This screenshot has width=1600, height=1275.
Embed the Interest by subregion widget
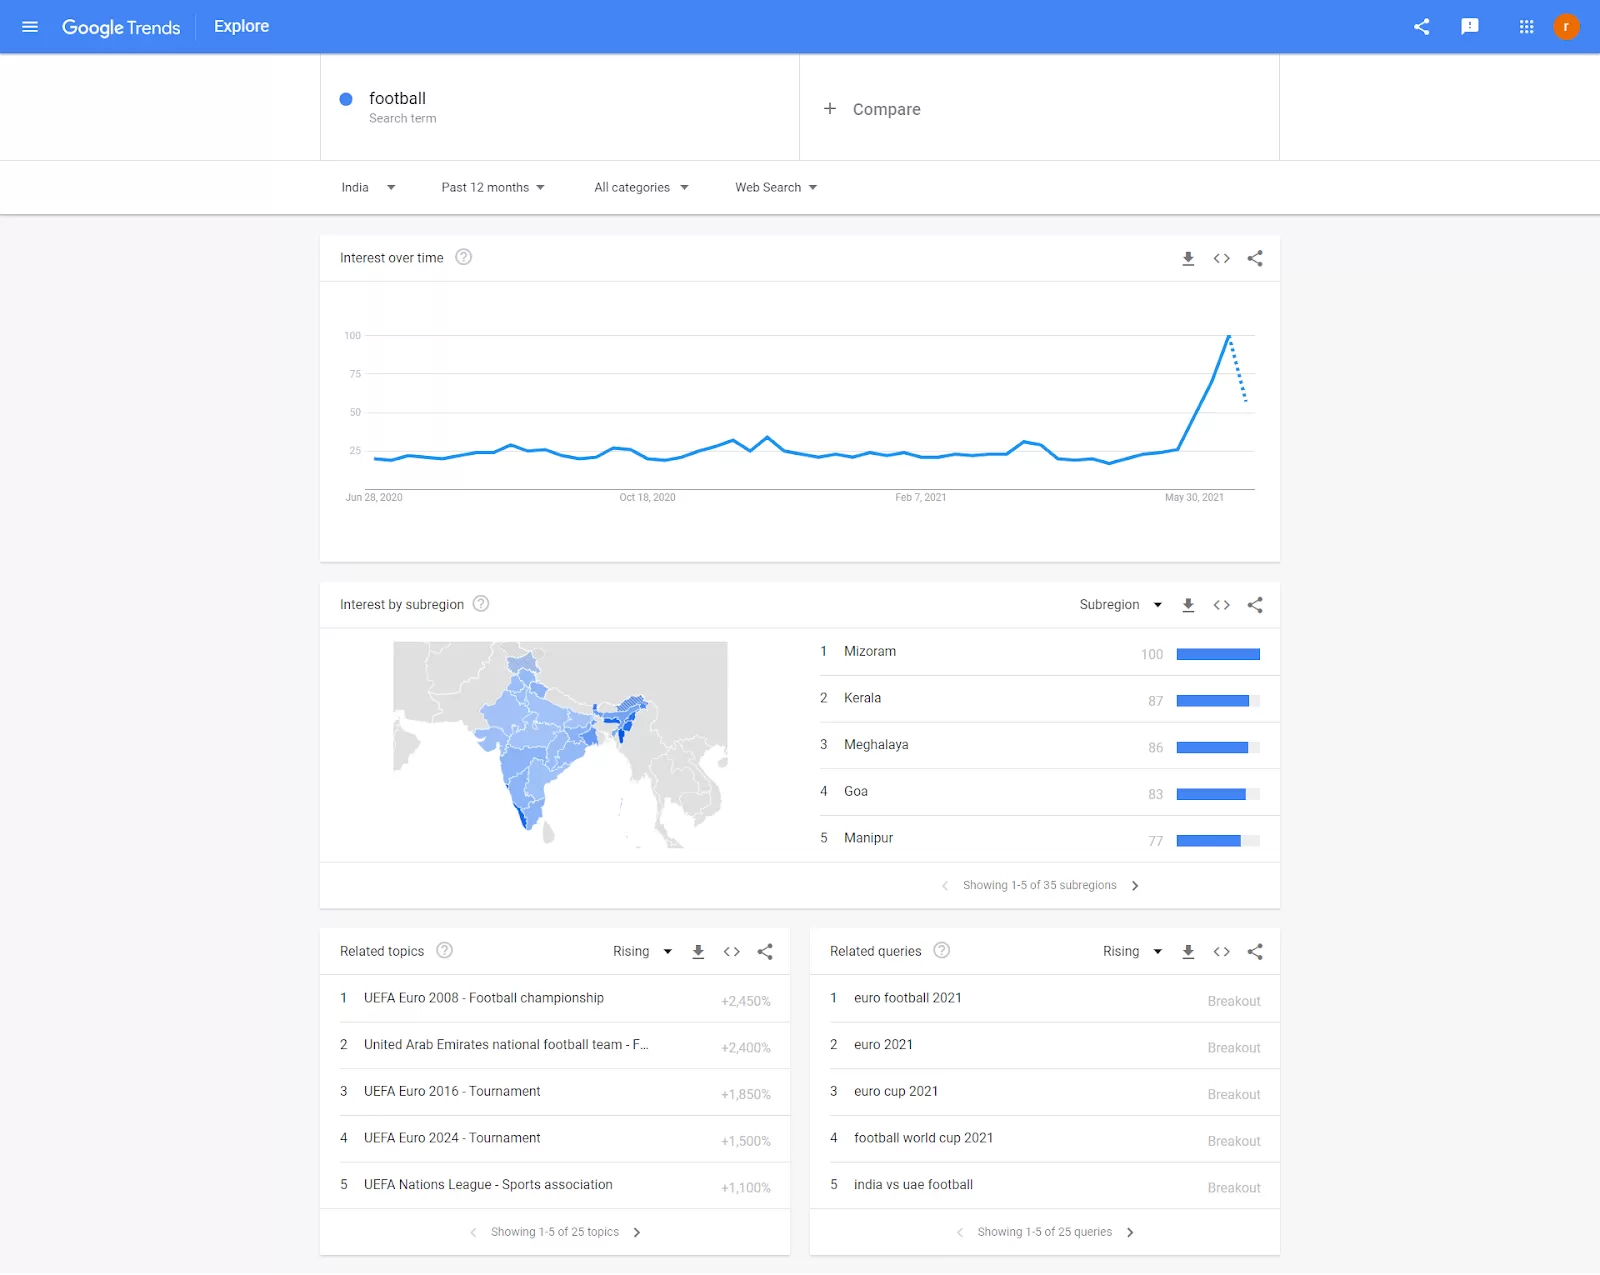[1221, 605]
